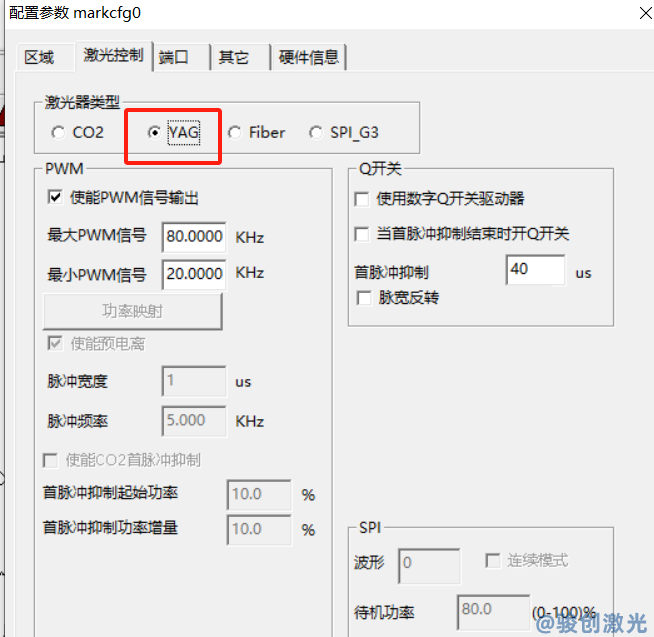Viewport: 654px width, 637px height.
Task: Click the 首脉冲抑制起始功率 input field
Action: click(x=259, y=494)
